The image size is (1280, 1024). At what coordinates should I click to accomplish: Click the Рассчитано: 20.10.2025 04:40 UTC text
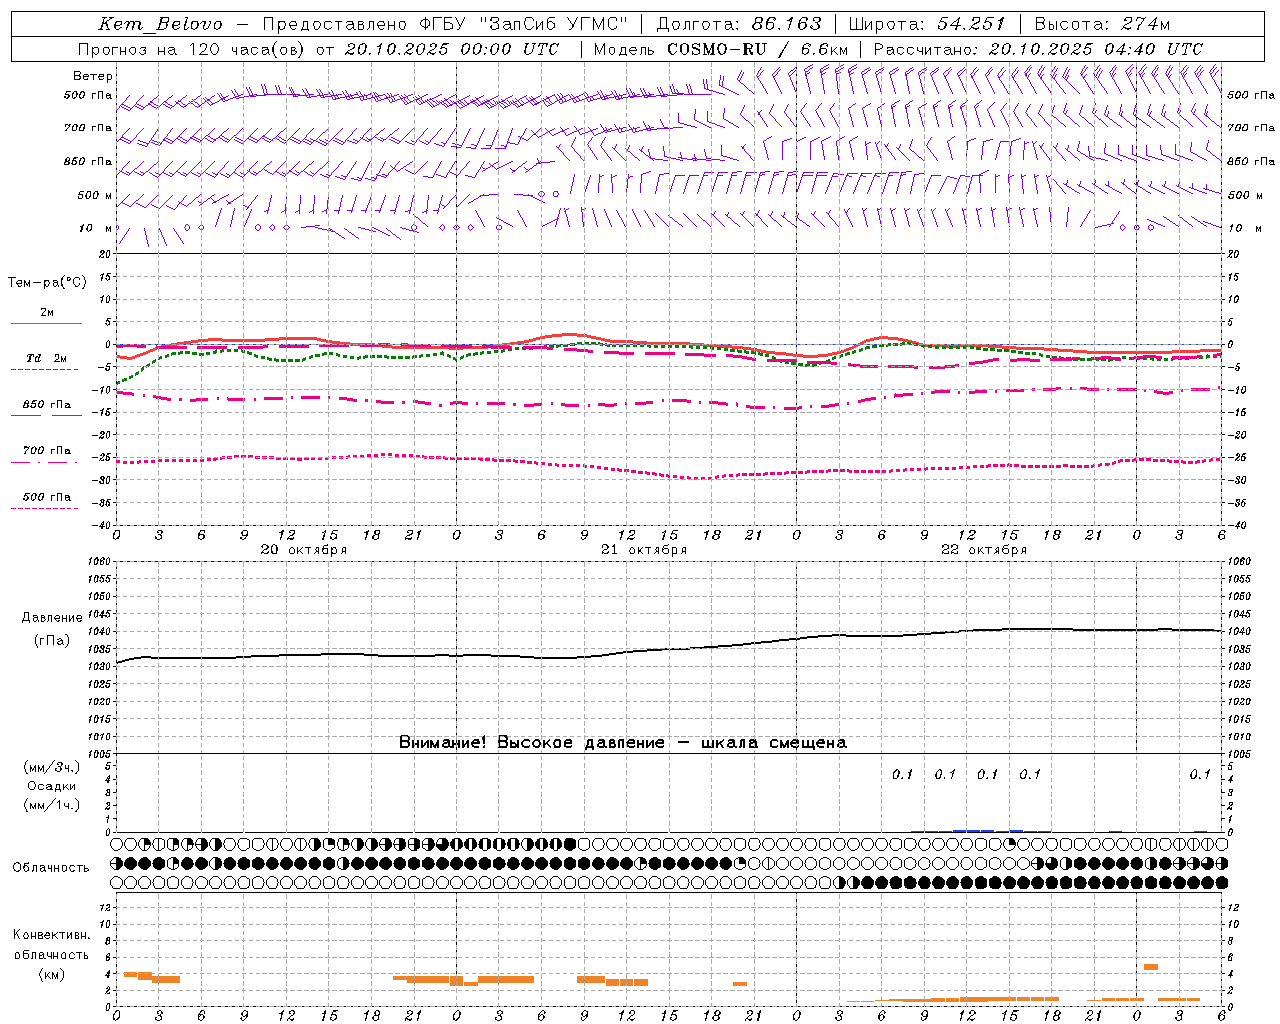pyautogui.click(x=1038, y=49)
